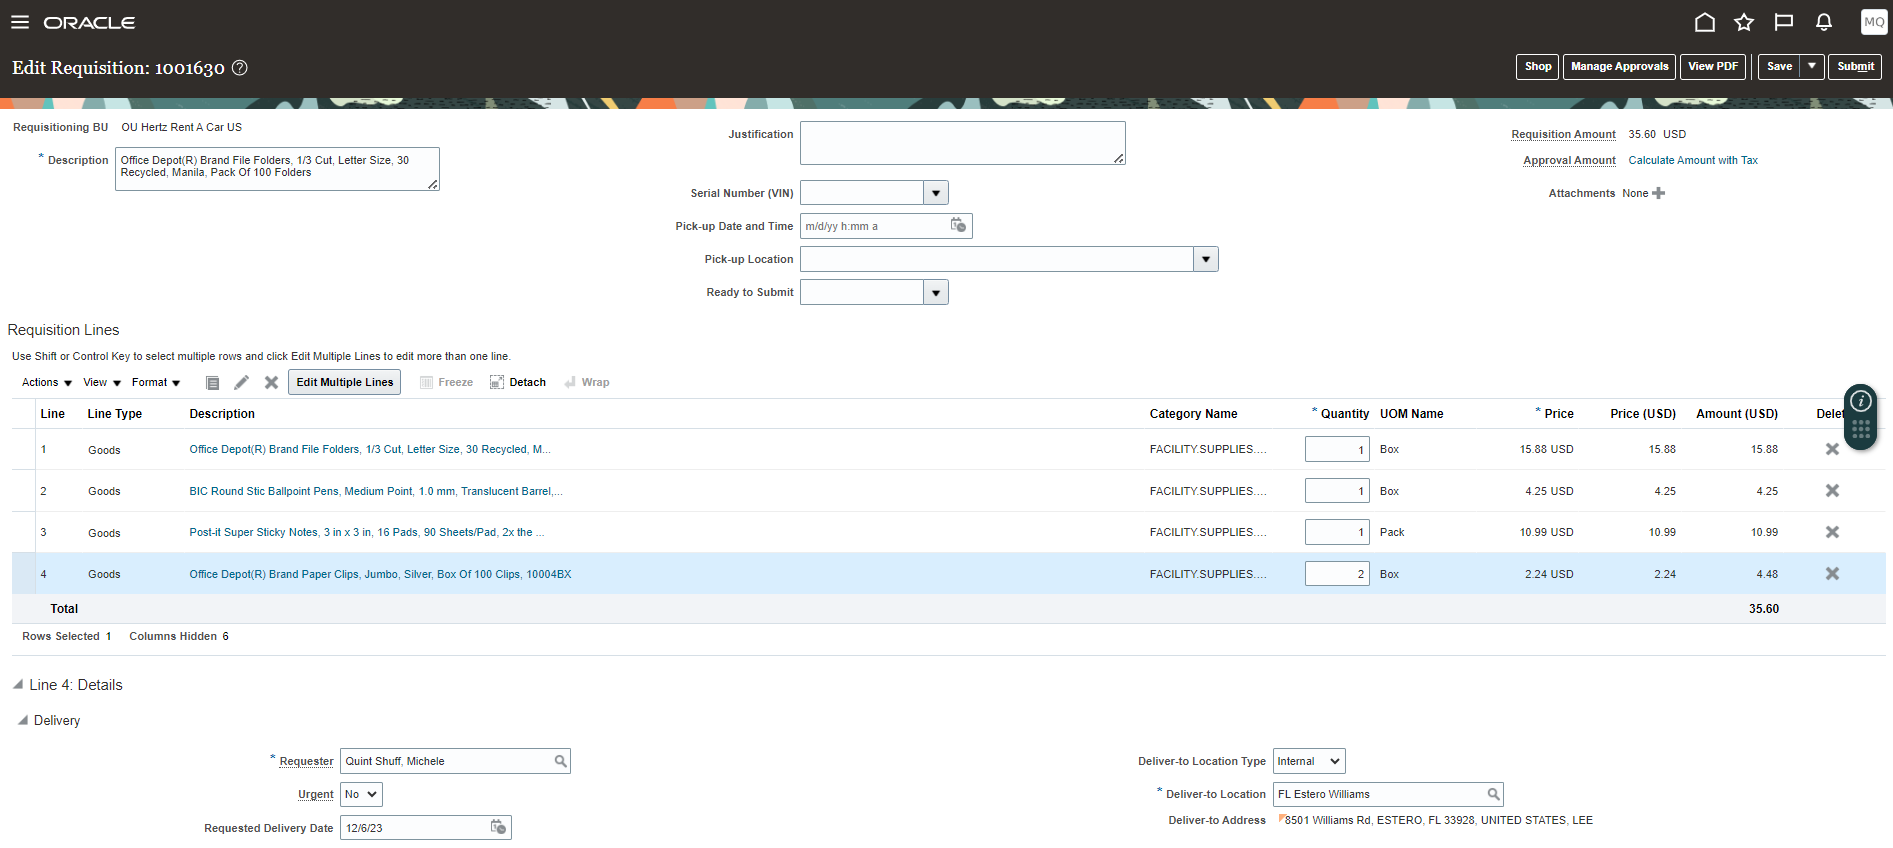Collapse the Line 4: Details section
Viewport: 1893px width, 848px height.
coord(18,685)
